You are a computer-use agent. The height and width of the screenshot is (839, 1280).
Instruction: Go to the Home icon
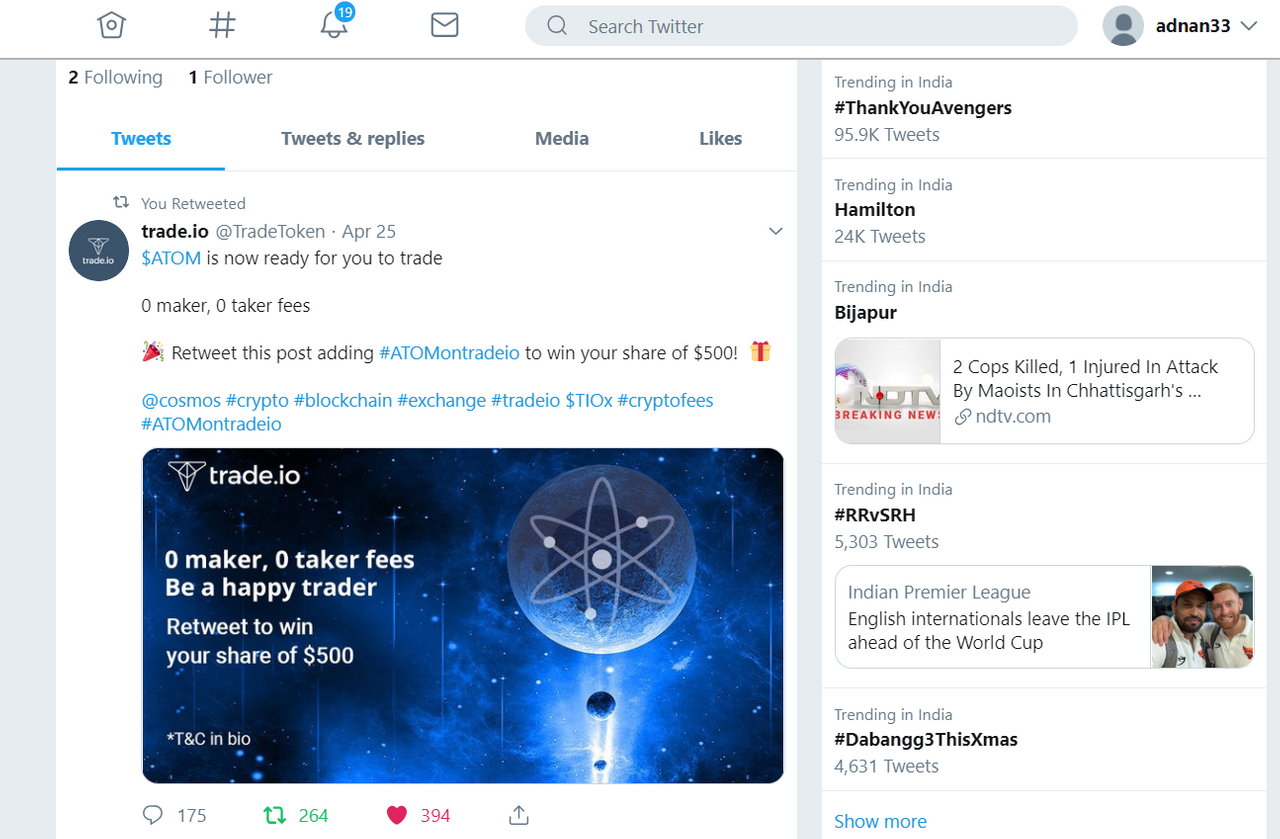[111, 25]
